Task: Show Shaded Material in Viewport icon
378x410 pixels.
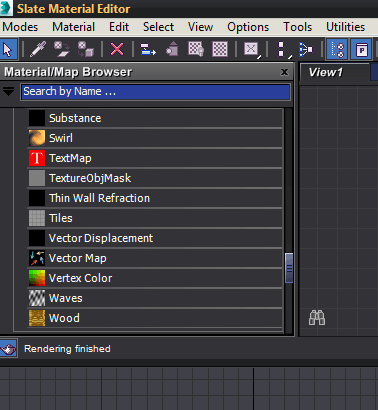Action: [196, 49]
